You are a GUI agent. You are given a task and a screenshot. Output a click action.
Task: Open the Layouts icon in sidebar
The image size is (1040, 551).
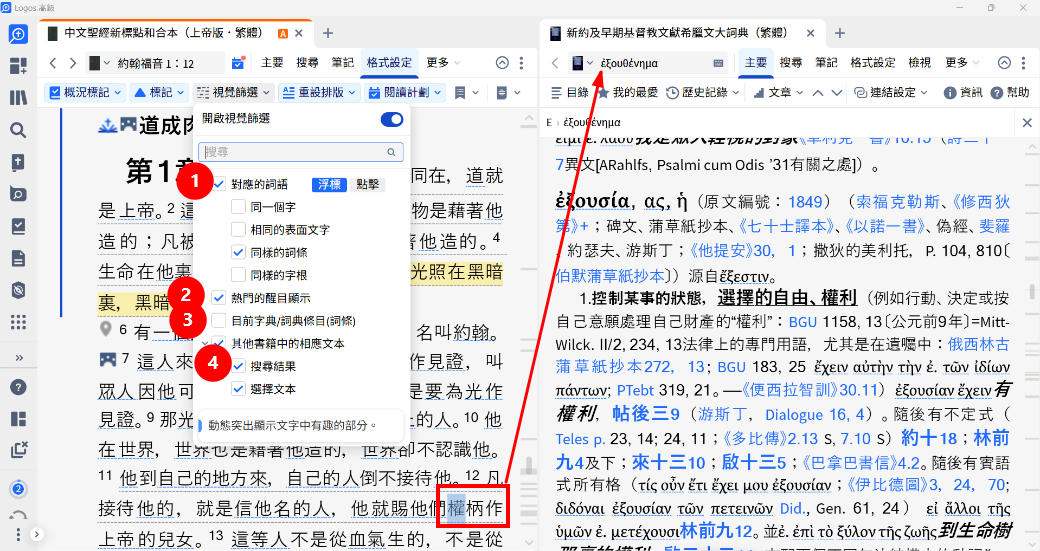pyautogui.click(x=18, y=419)
